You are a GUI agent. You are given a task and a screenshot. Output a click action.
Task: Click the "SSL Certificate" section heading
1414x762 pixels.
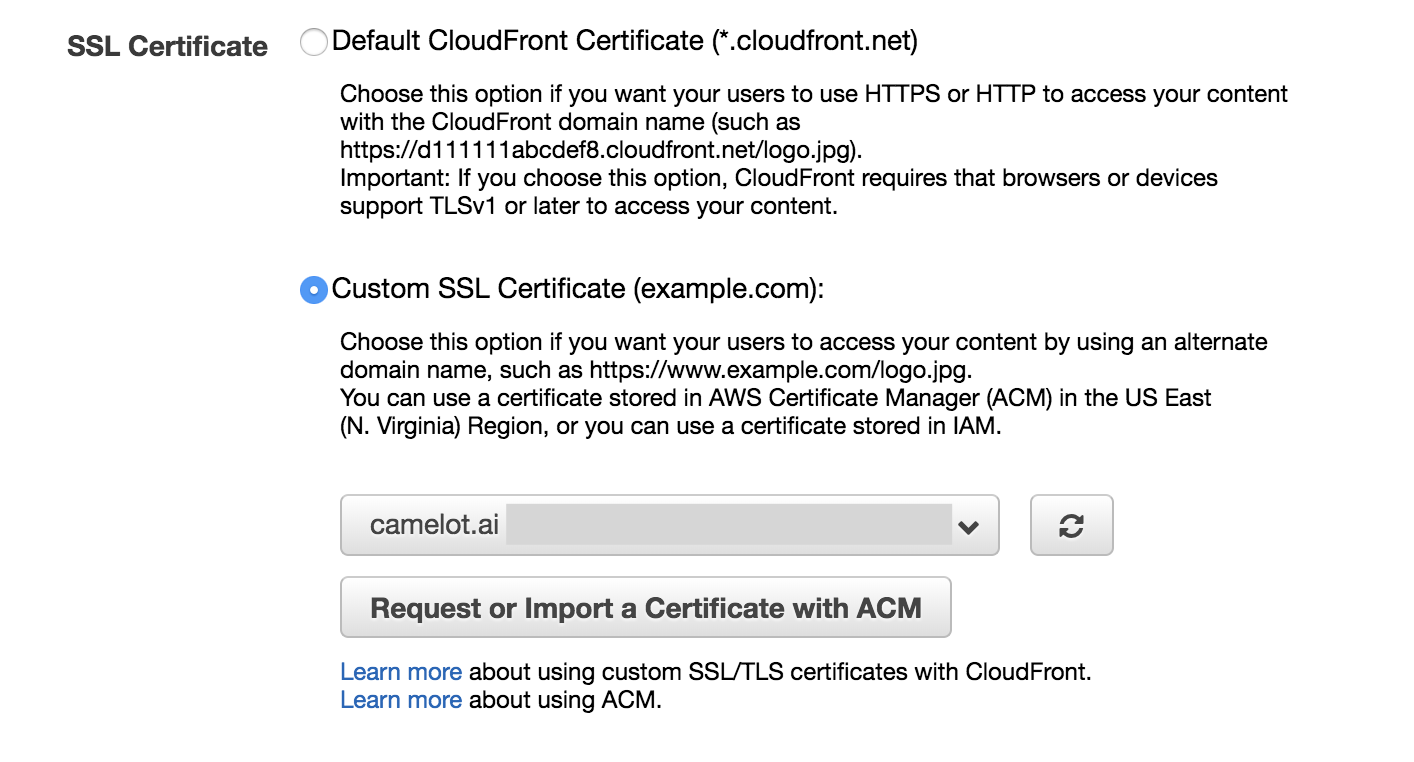pos(167,47)
